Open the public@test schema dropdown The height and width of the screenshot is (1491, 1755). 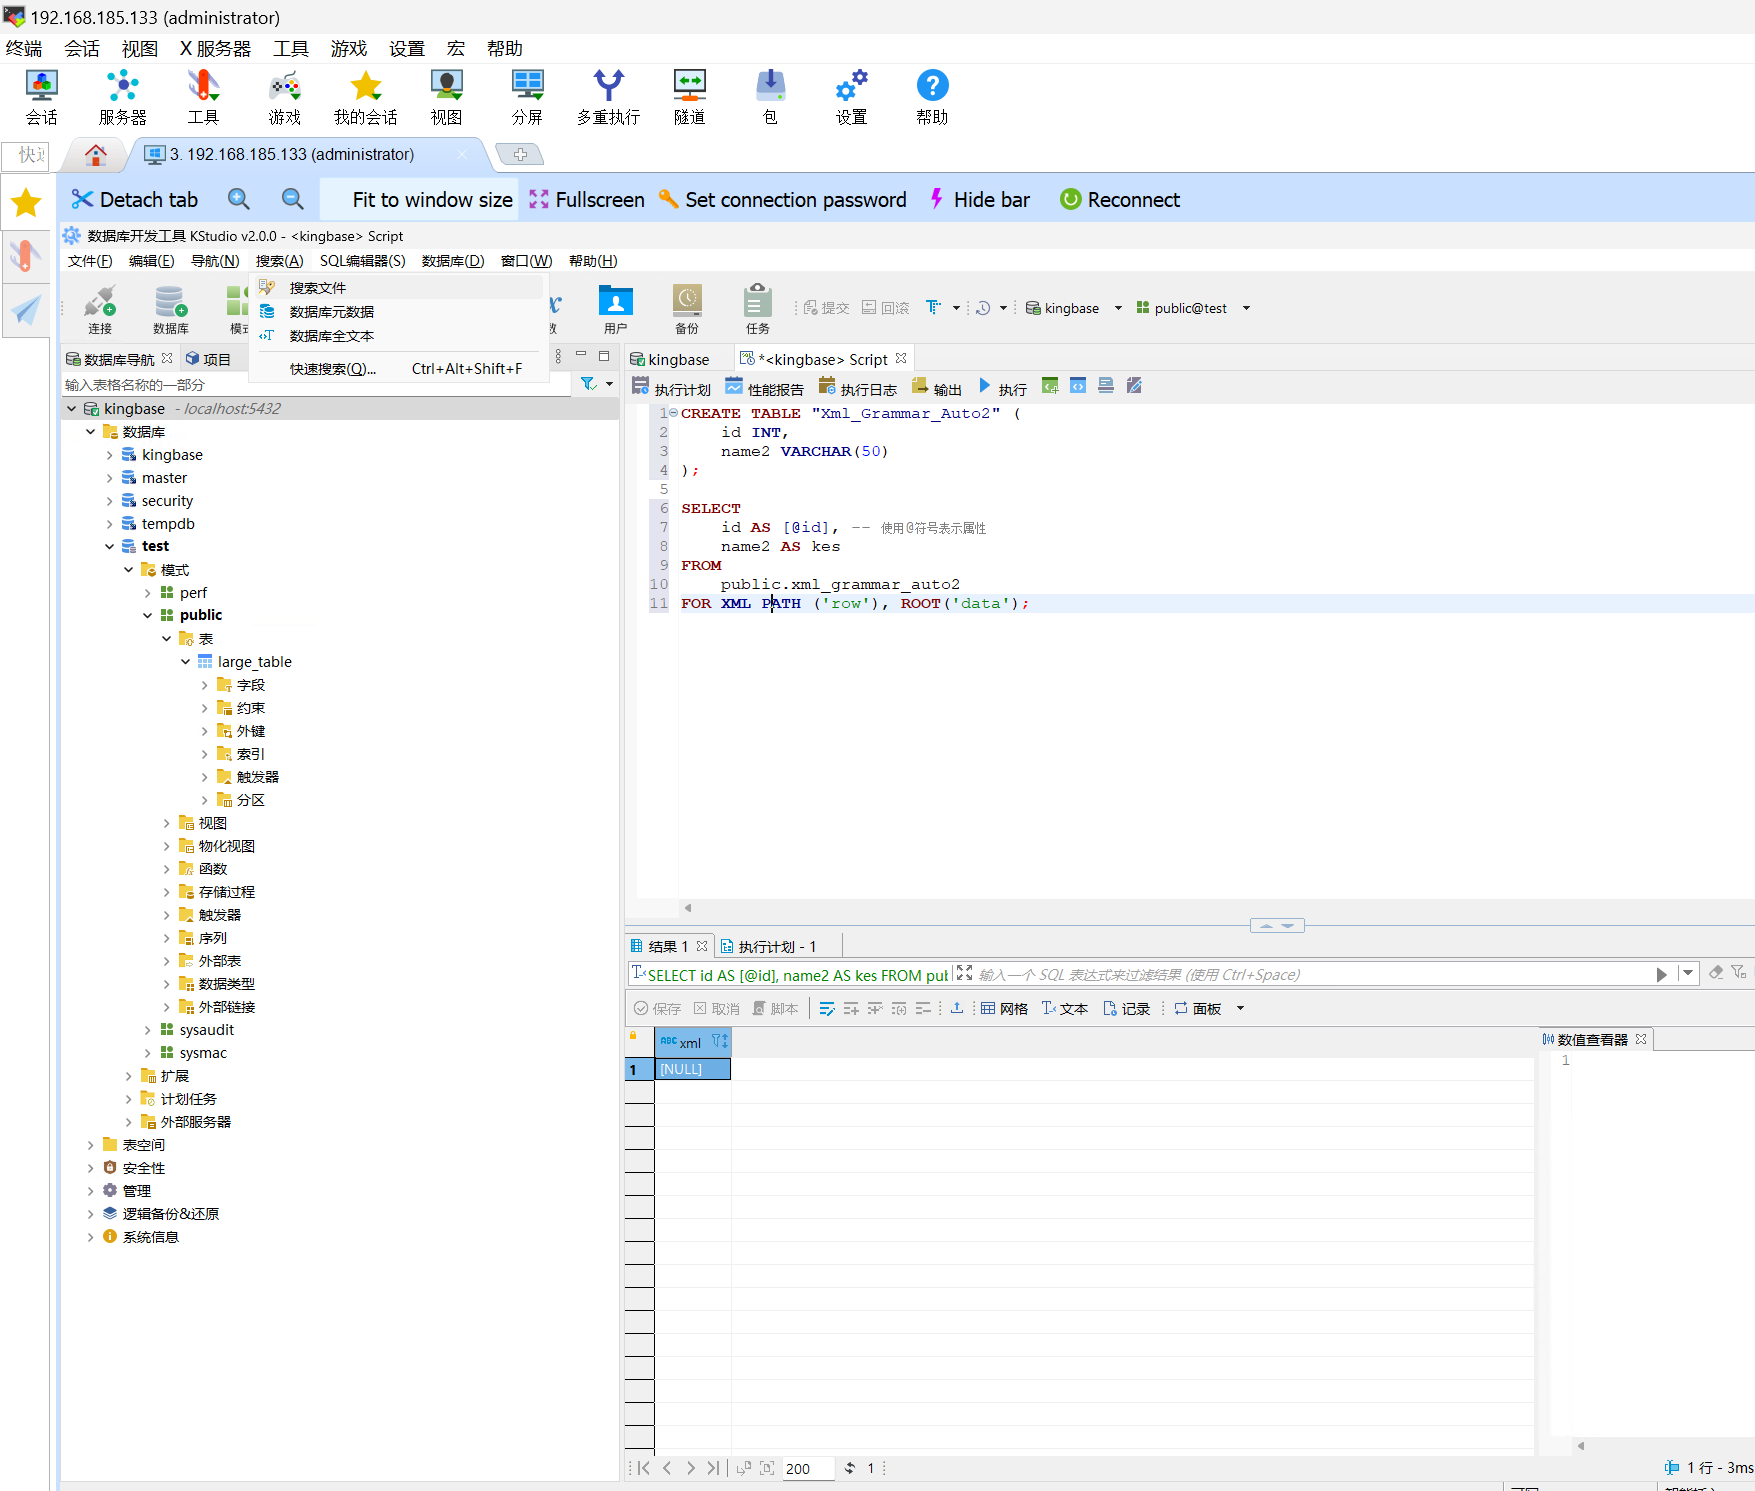pyautogui.click(x=1246, y=308)
